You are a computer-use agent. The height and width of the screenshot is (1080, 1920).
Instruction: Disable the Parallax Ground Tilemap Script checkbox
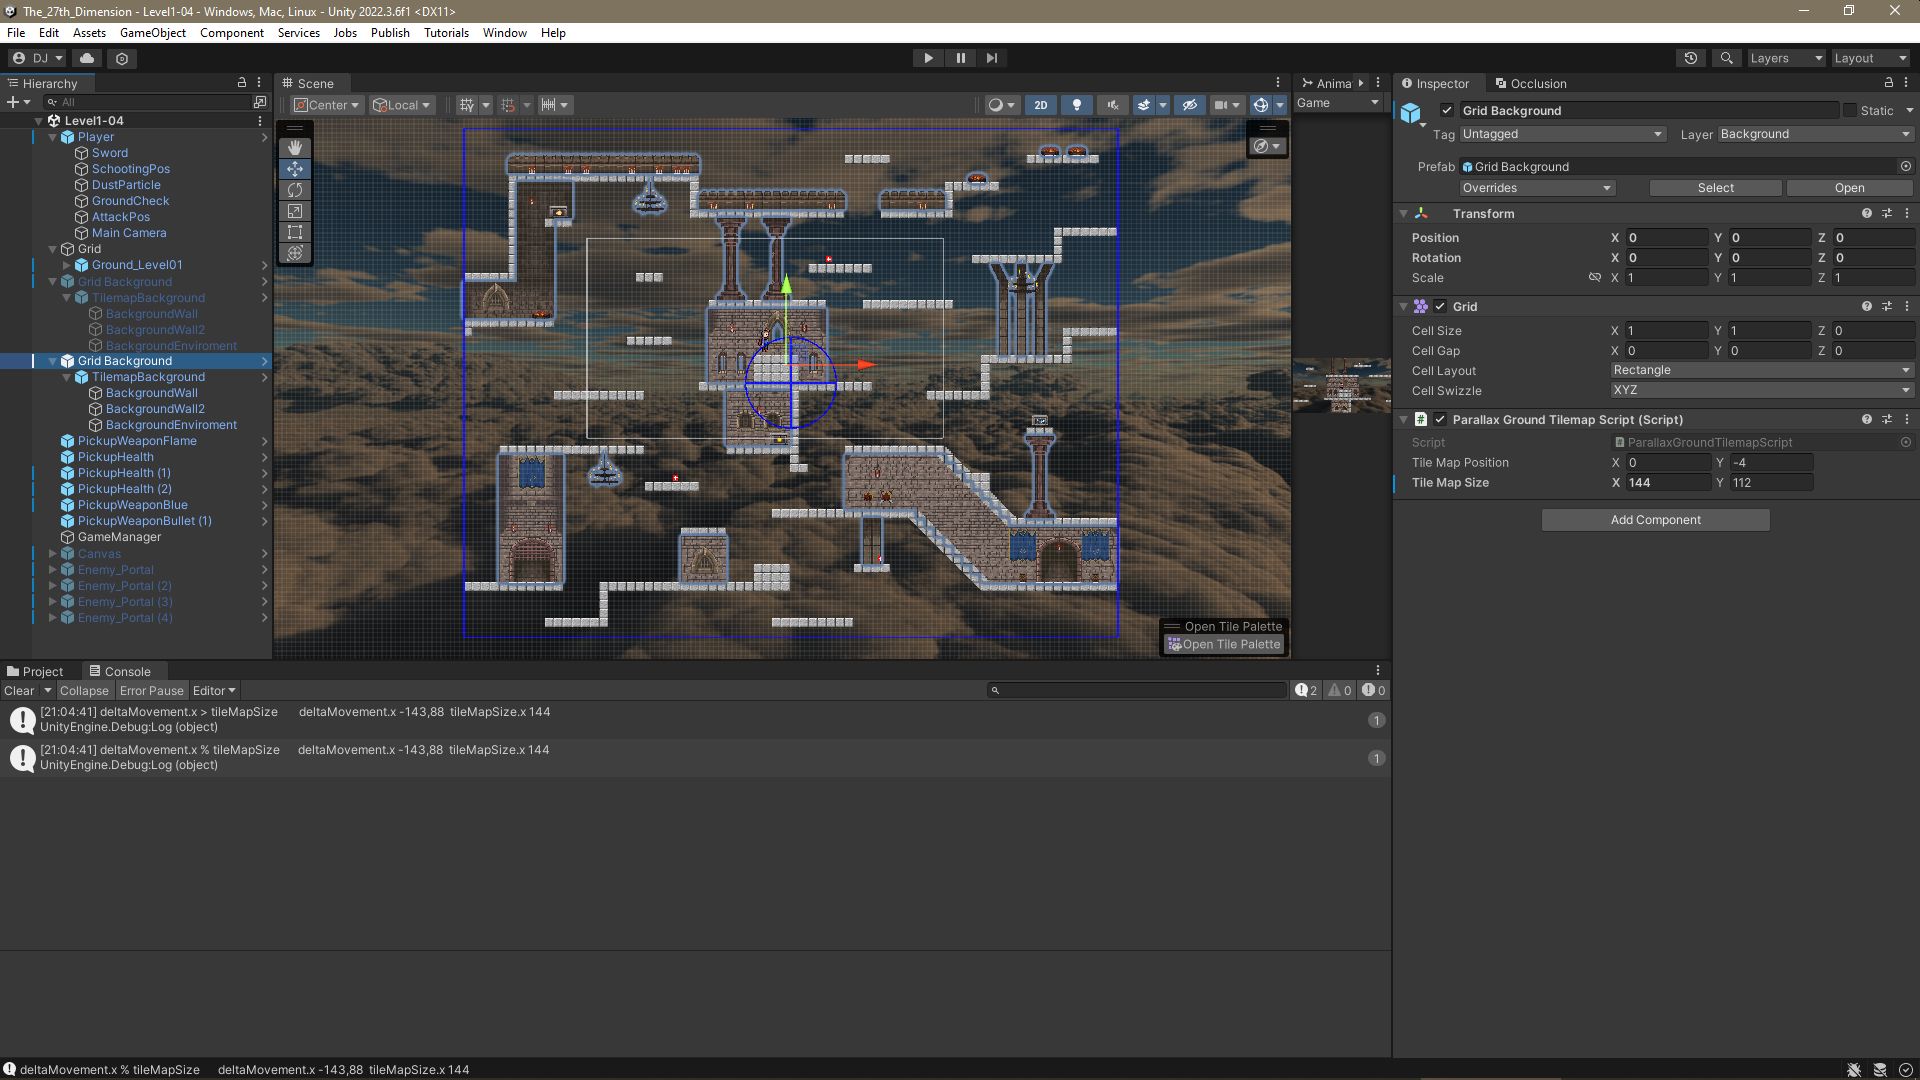coord(1440,419)
